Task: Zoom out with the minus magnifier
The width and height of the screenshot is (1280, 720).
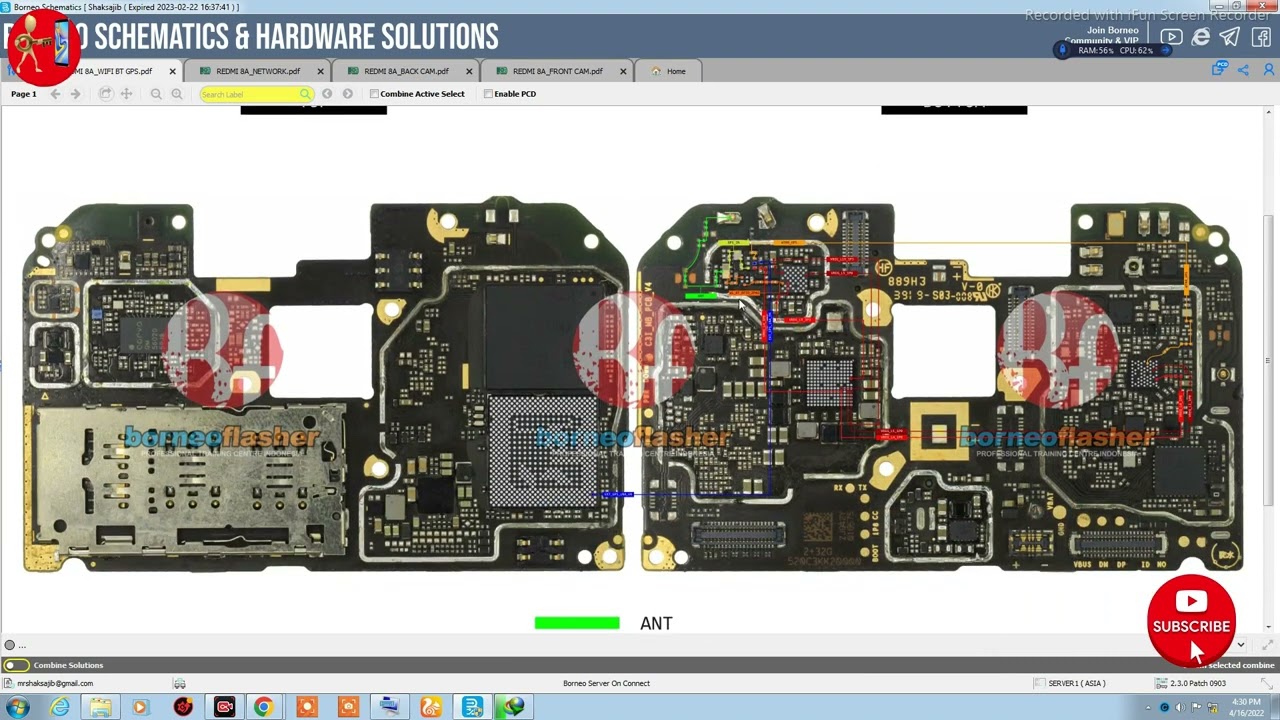Action: tap(156, 94)
